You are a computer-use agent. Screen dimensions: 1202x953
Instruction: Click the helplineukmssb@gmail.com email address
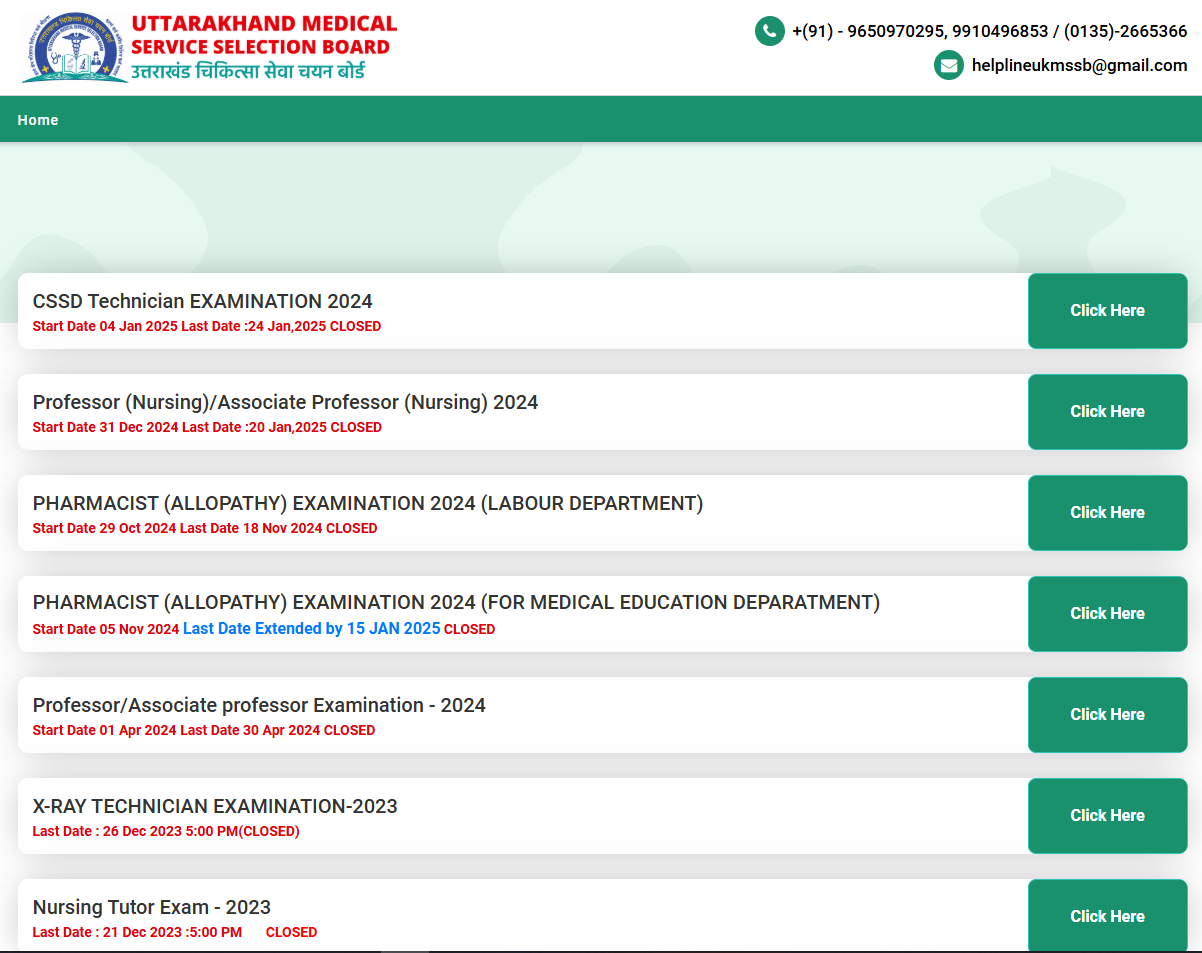pyautogui.click(x=1079, y=65)
